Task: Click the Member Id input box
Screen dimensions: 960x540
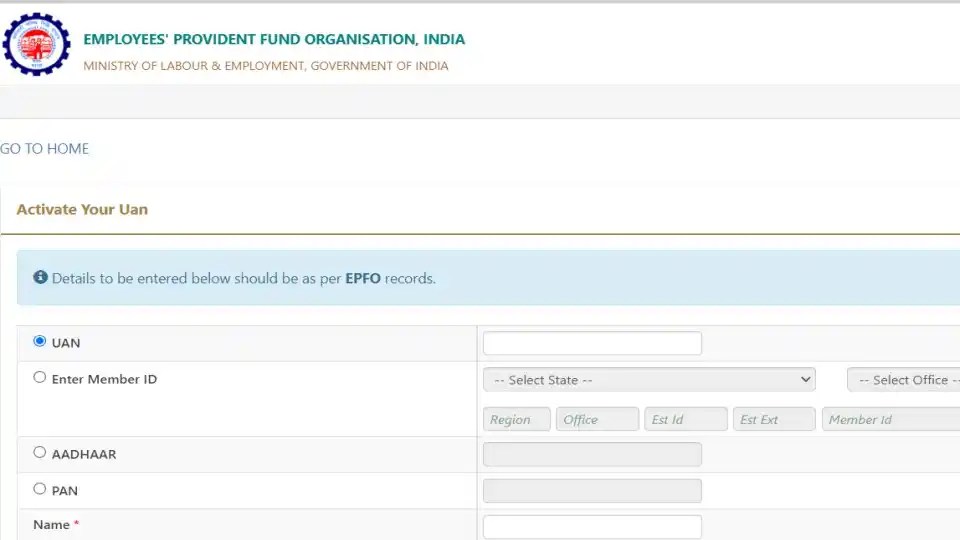Action: [x=891, y=419]
